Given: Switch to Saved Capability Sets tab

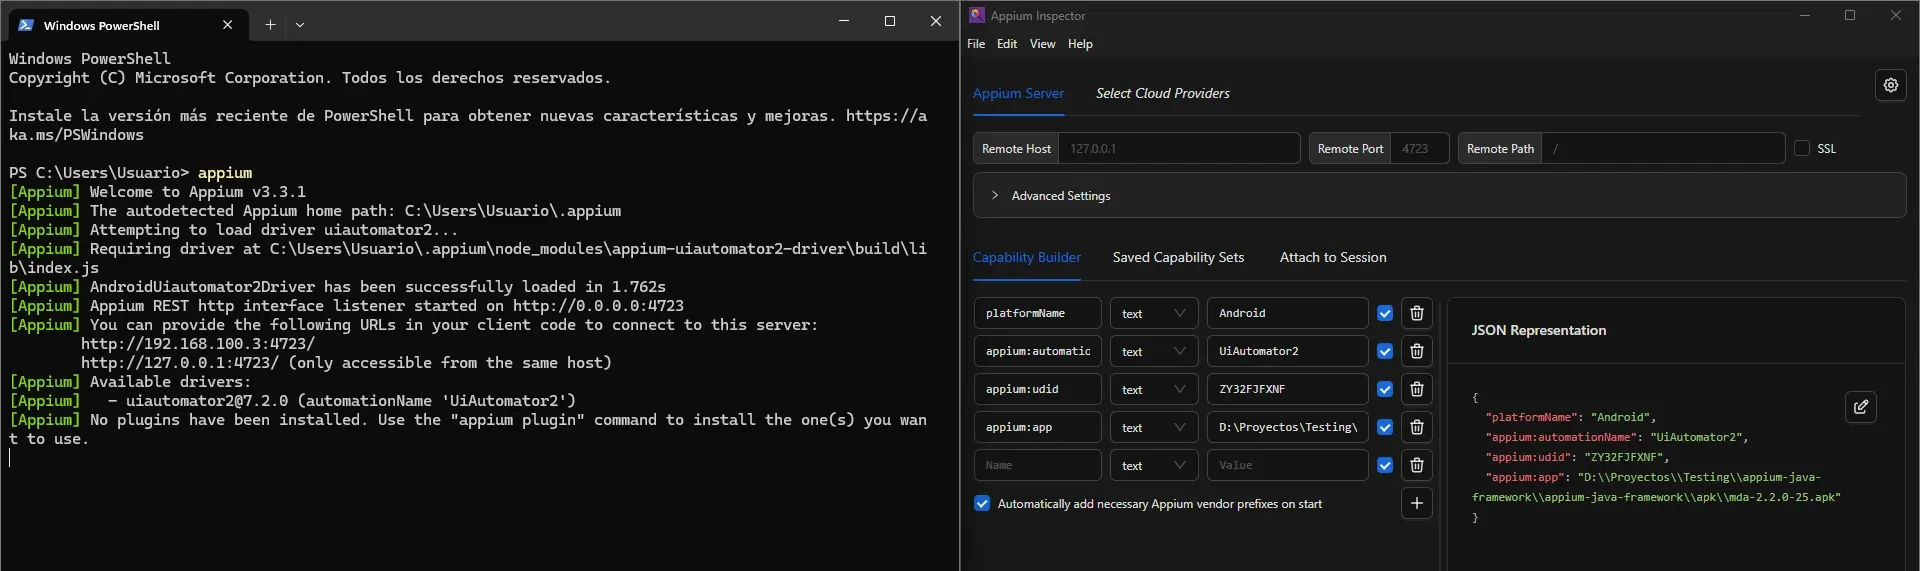Looking at the screenshot, I should click(1178, 257).
